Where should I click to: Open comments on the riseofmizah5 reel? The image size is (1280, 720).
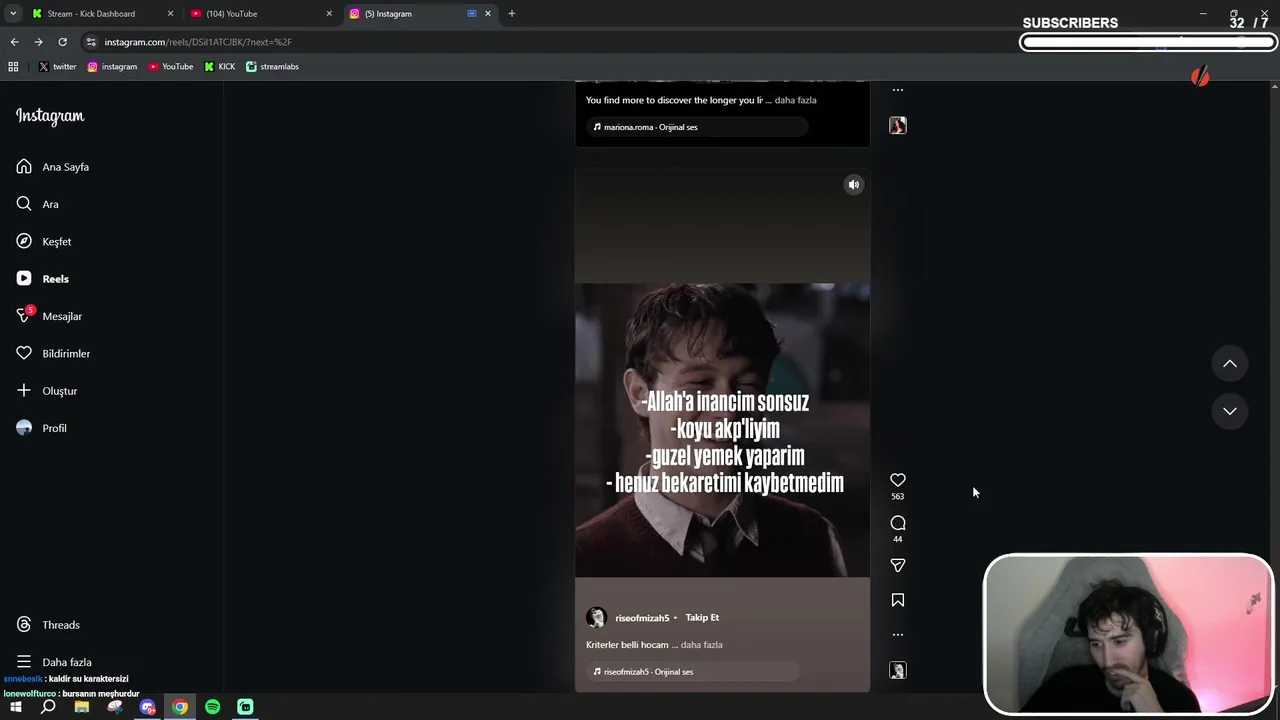click(898, 523)
